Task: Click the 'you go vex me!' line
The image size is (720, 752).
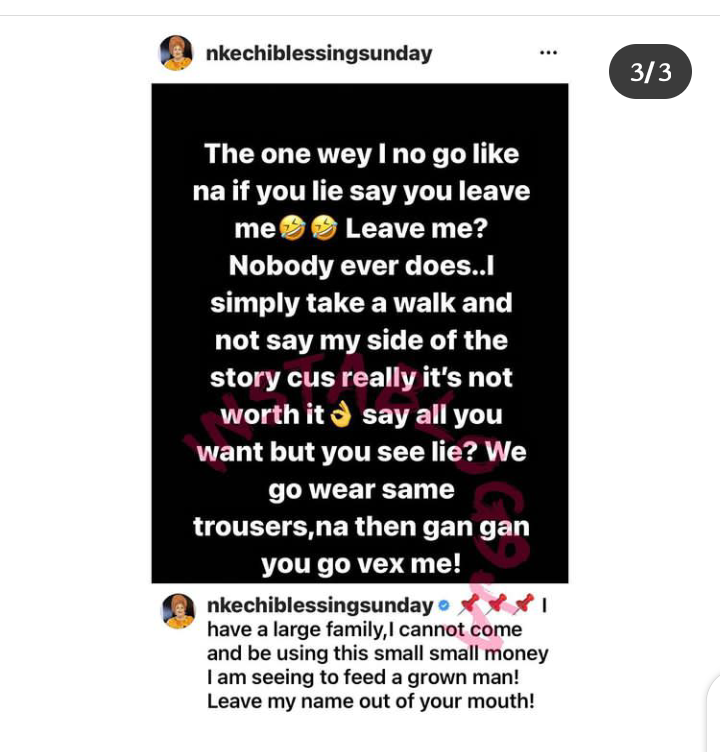Action: [x=361, y=564]
